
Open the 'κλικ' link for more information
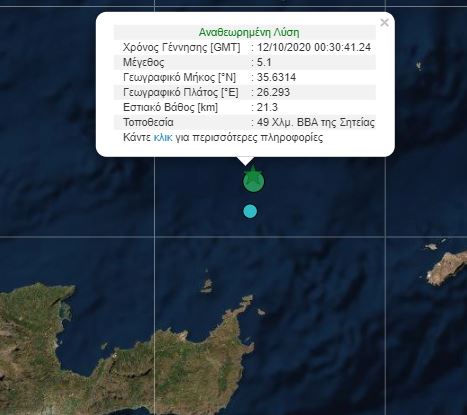coord(163,137)
